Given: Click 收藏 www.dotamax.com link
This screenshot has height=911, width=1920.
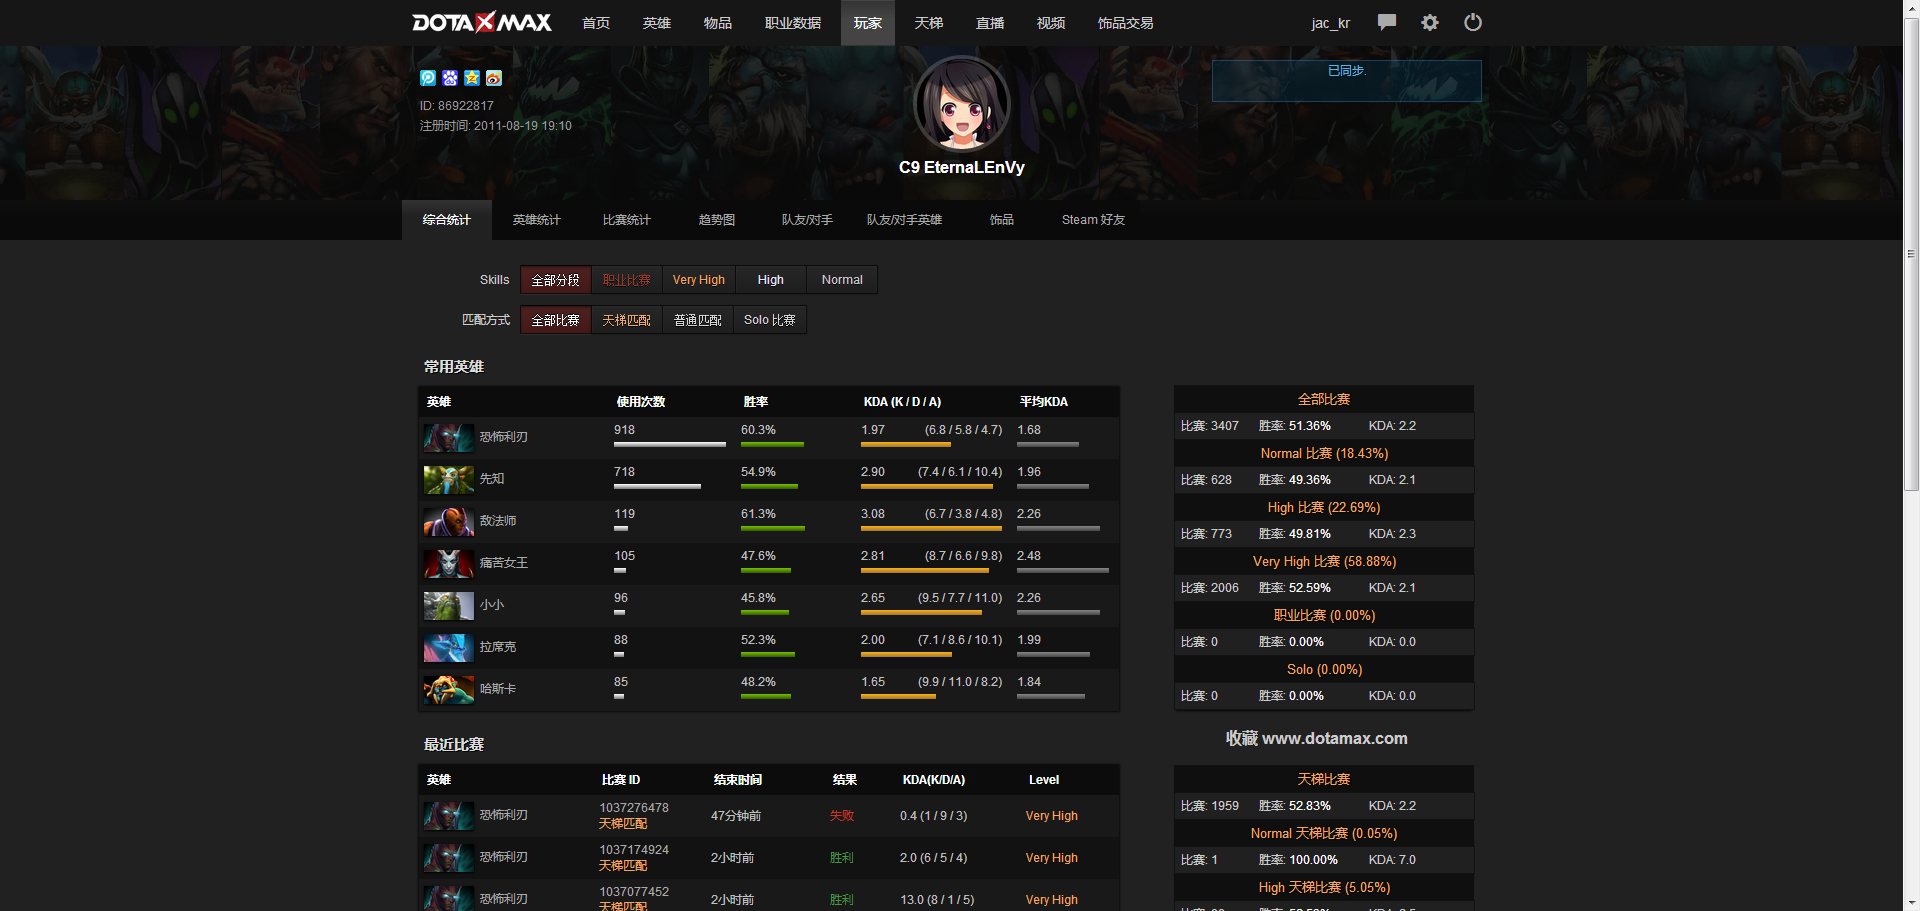Looking at the screenshot, I should 1316,739.
